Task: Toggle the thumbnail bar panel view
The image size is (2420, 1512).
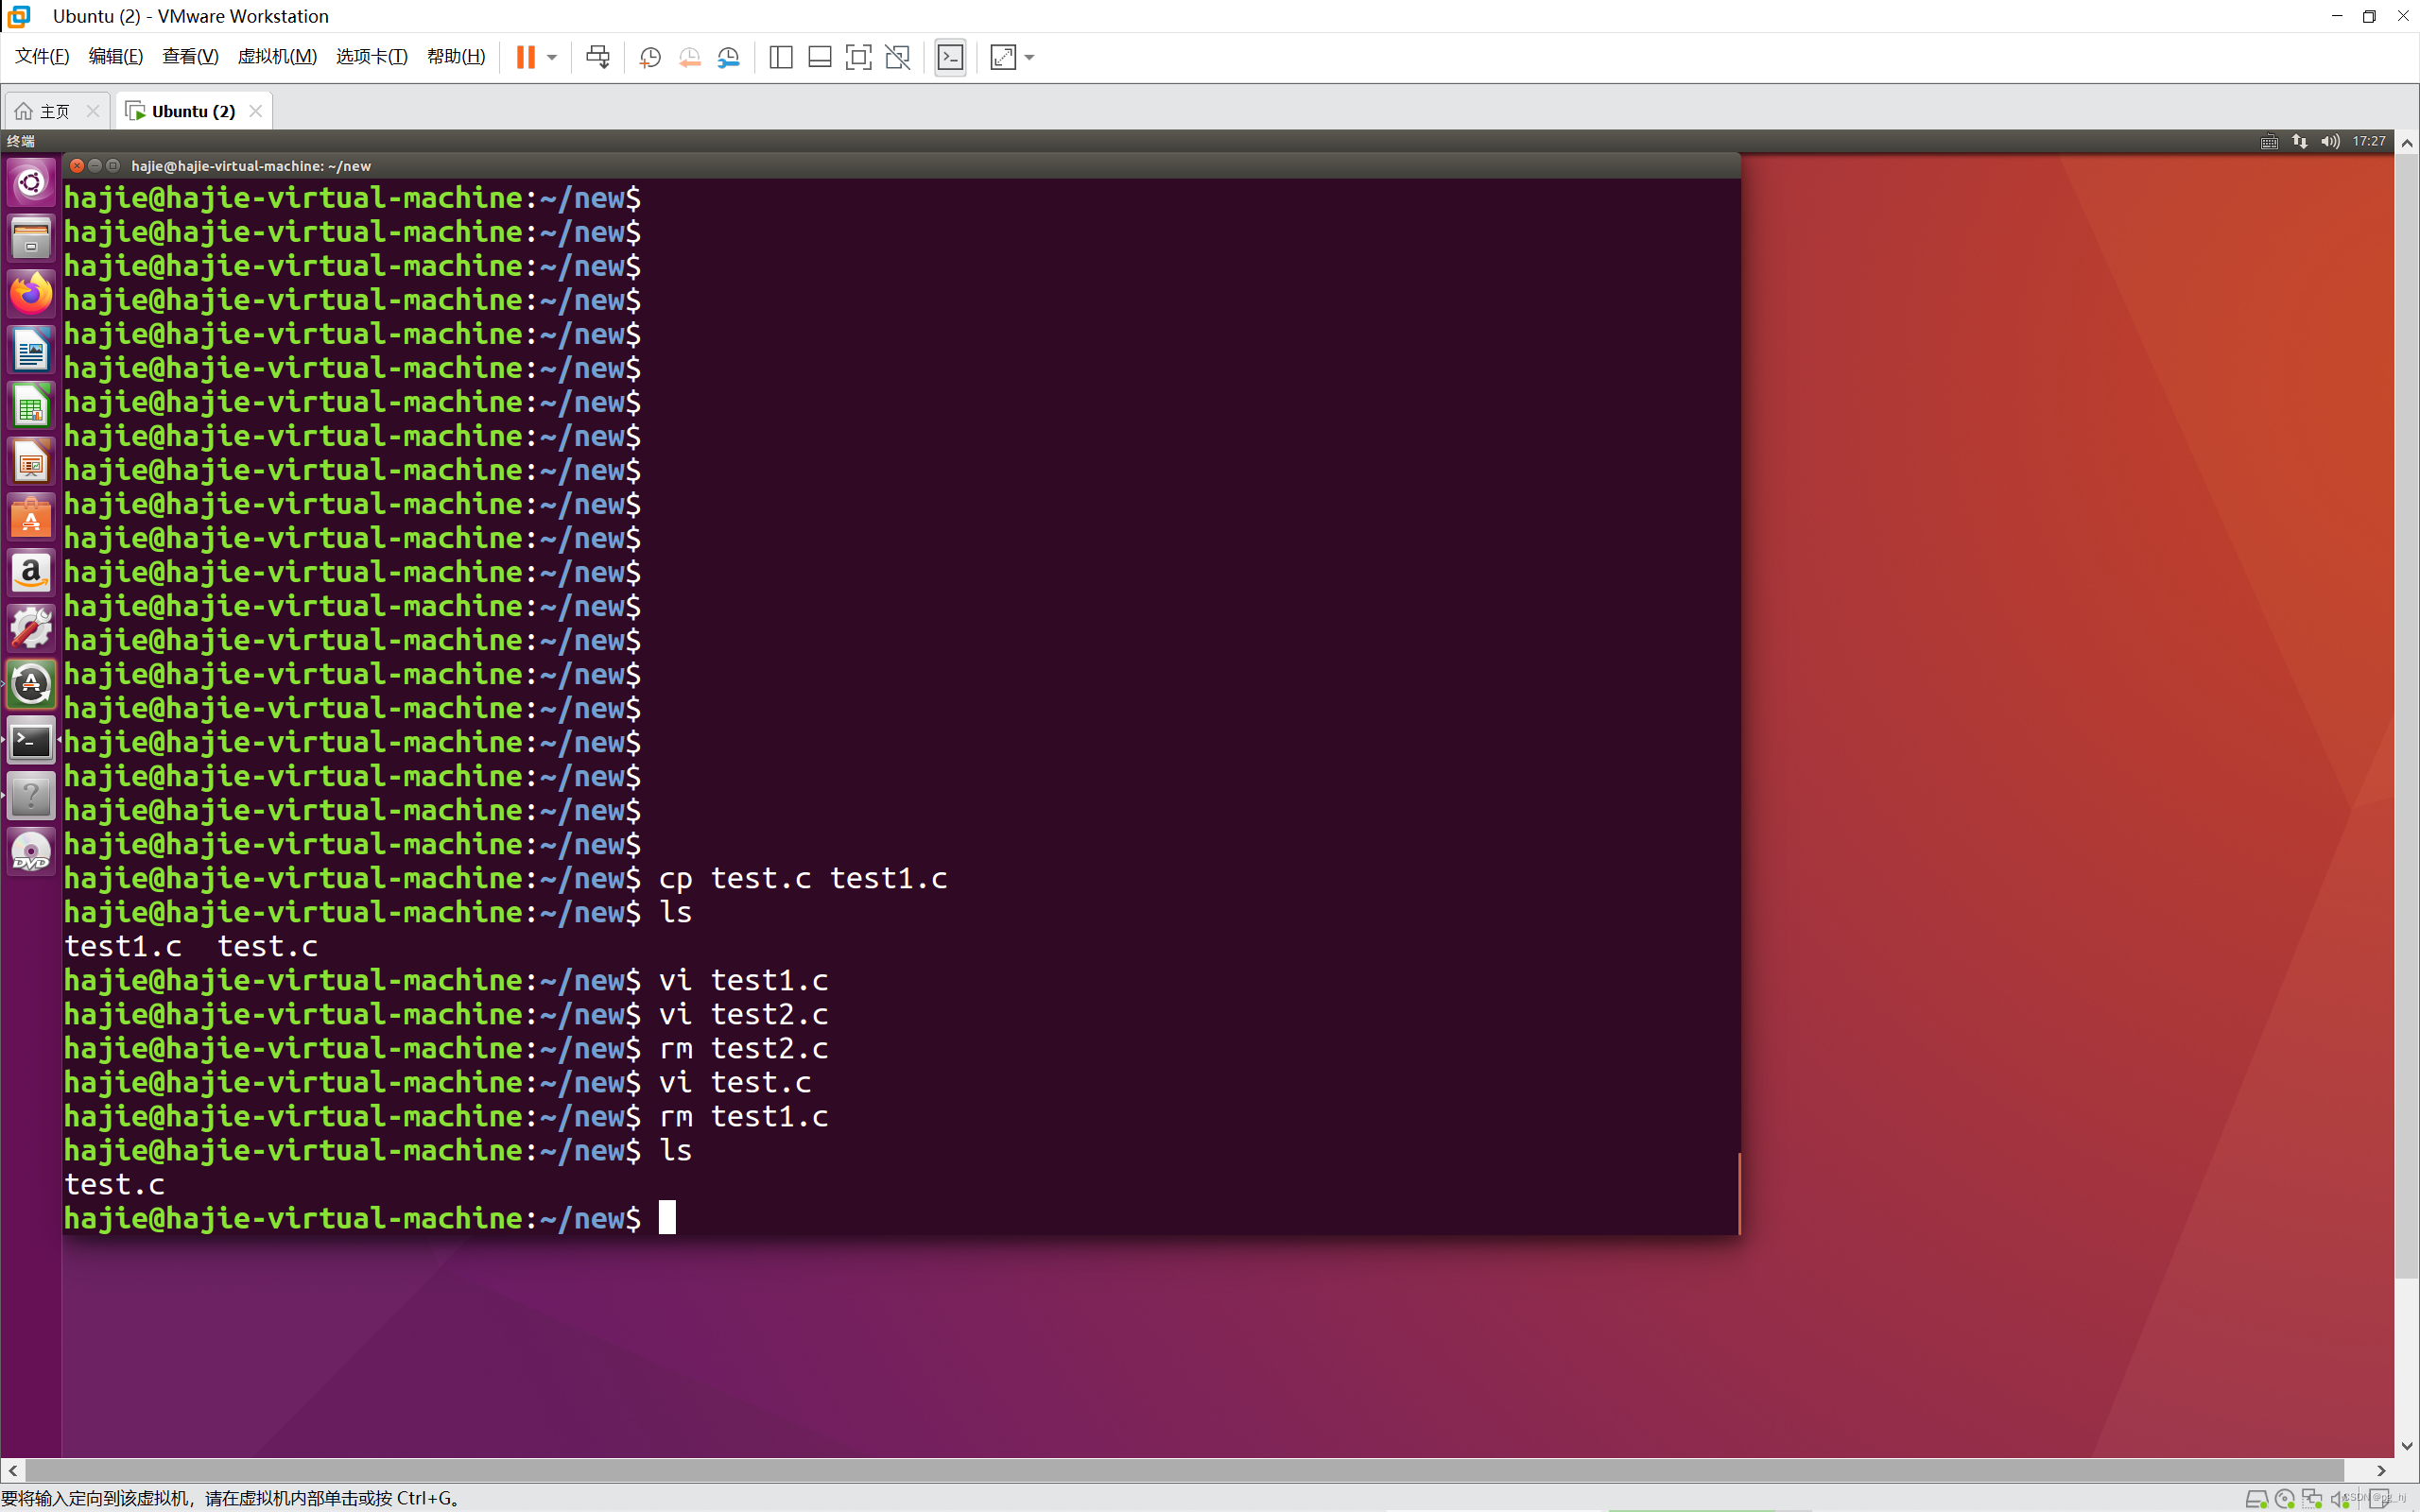Action: pyautogui.click(x=820, y=57)
